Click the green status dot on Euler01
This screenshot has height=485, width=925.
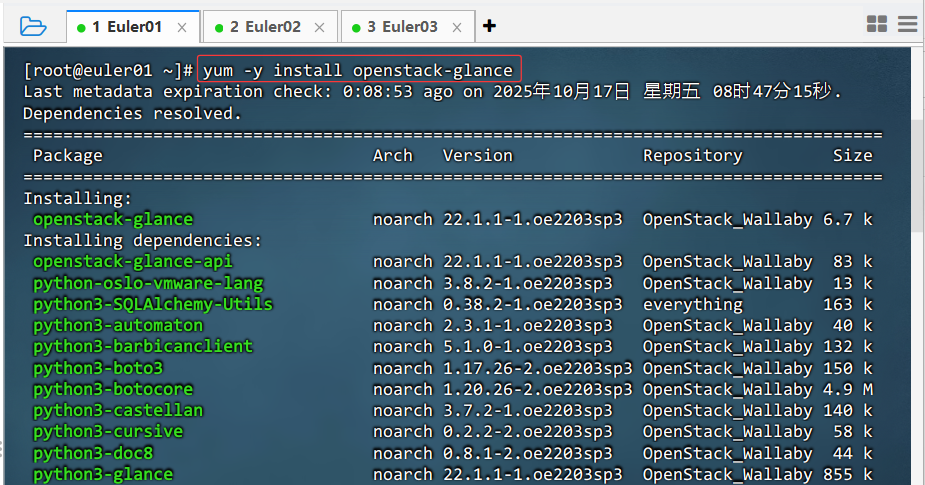click(81, 28)
